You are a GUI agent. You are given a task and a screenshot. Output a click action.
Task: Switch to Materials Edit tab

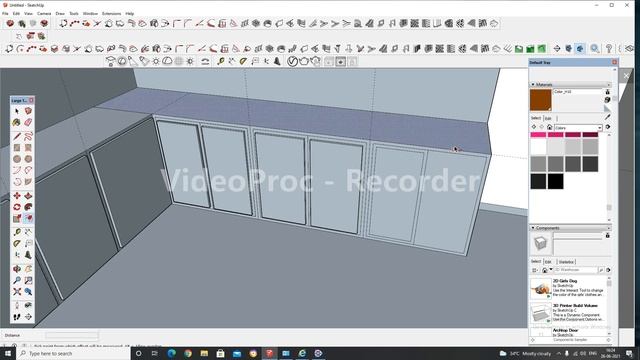548,118
